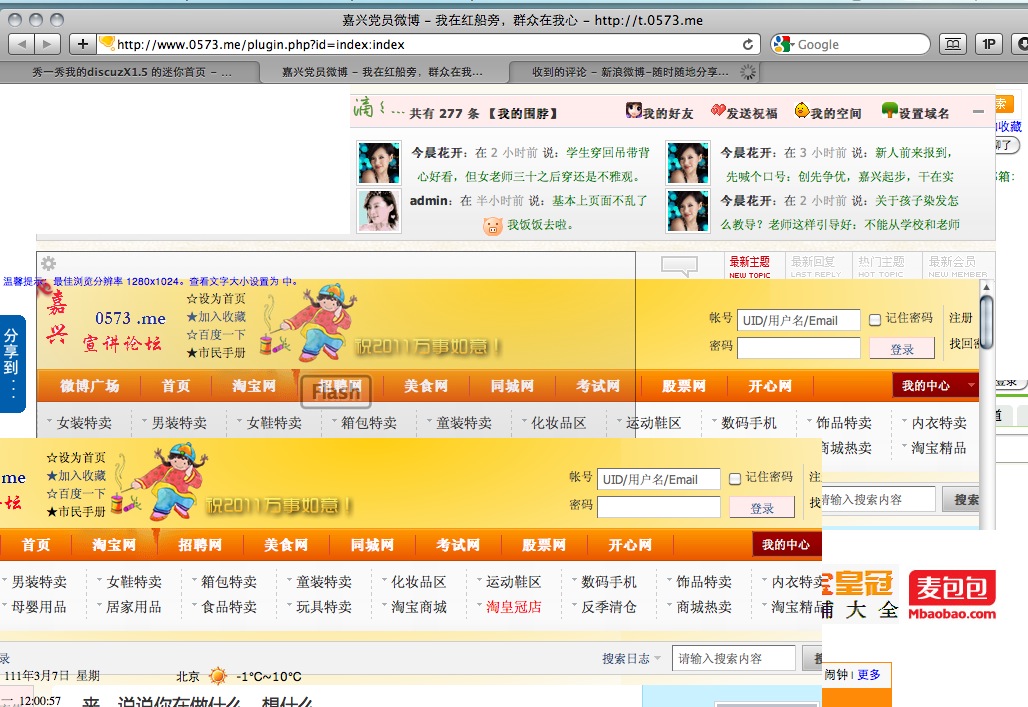
Task: Open 股票网 in the upper nav bar
Action: [x=684, y=386]
